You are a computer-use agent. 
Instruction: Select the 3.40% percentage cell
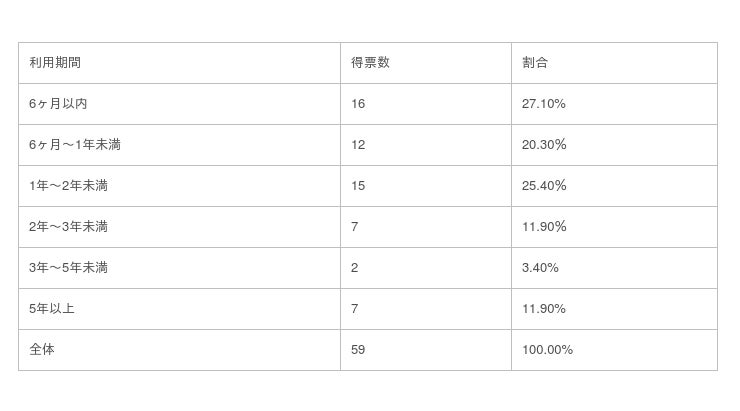click(x=540, y=268)
